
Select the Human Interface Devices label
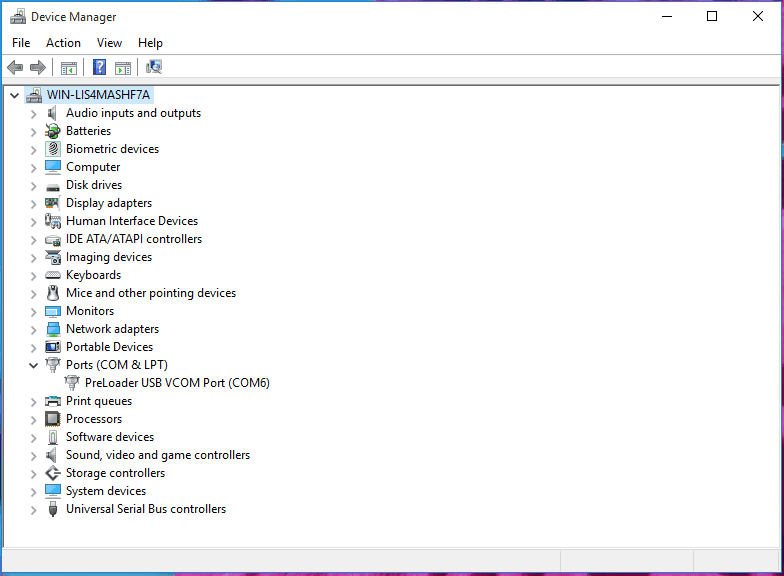click(132, 221)
